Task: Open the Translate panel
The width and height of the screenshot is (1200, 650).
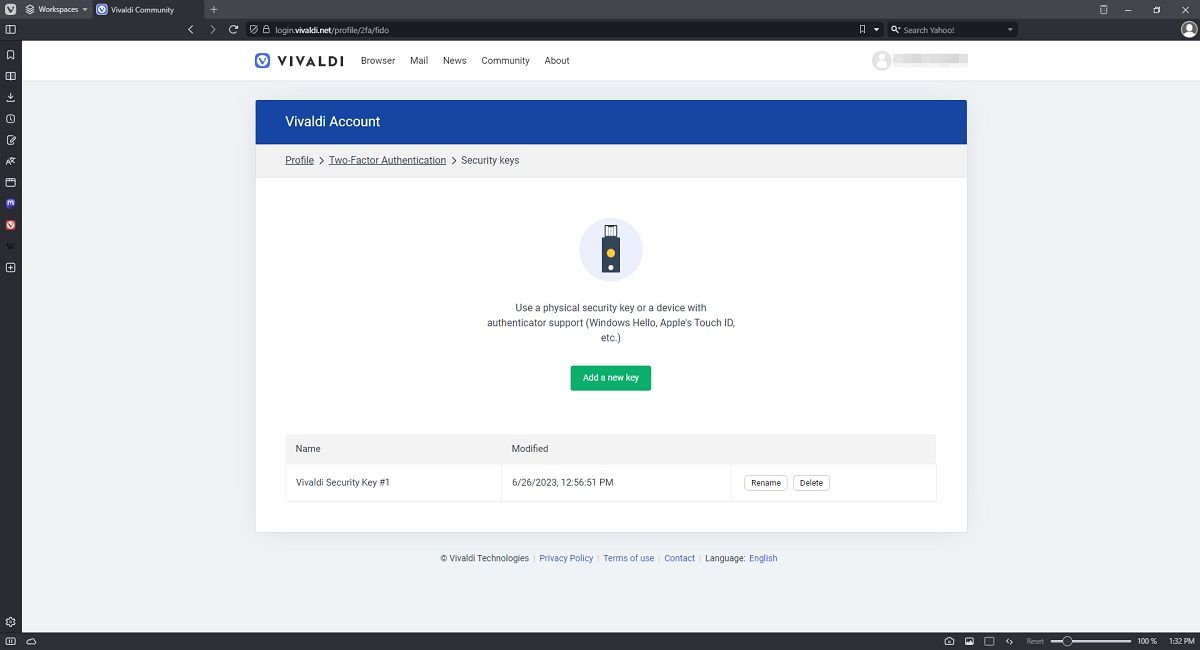Action: (x=10, y=161)
